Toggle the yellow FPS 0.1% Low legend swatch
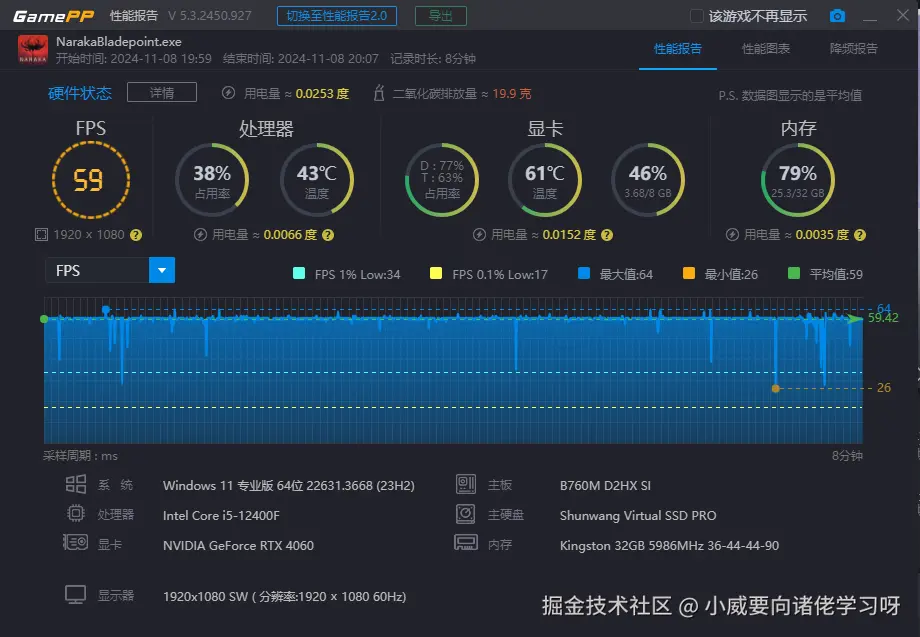 pos(436,273)
